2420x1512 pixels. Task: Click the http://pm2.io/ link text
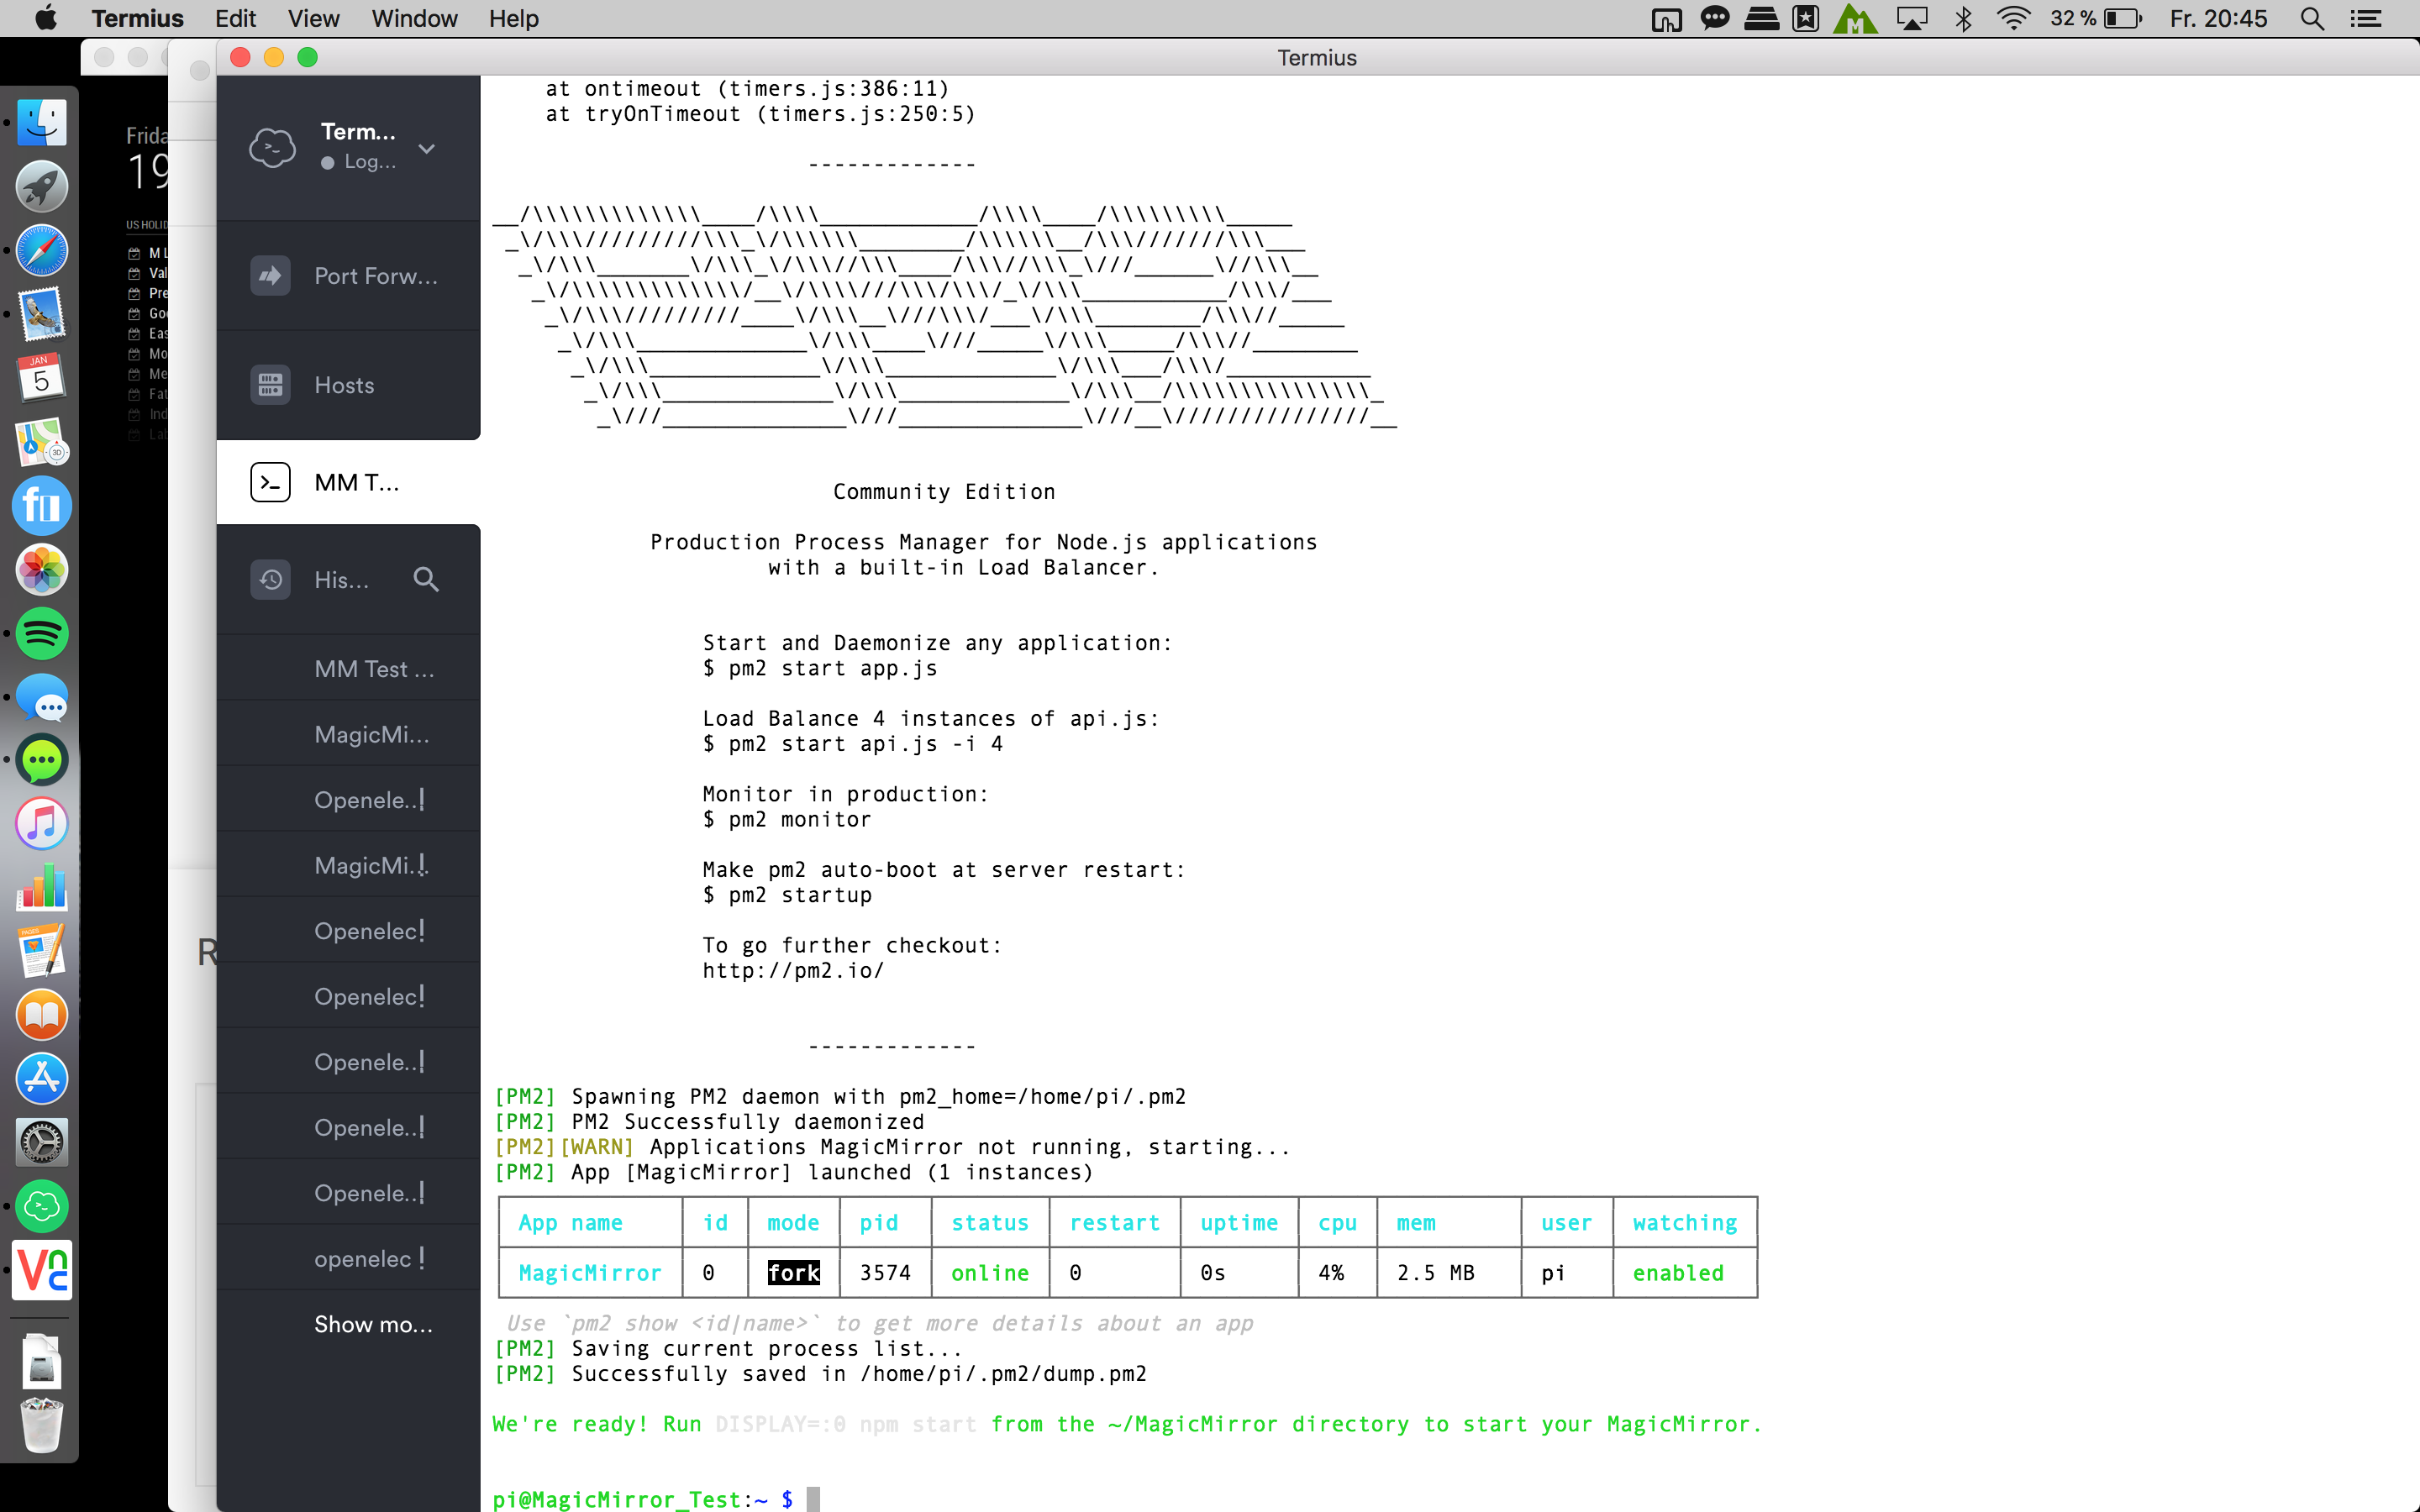point(793,970)
